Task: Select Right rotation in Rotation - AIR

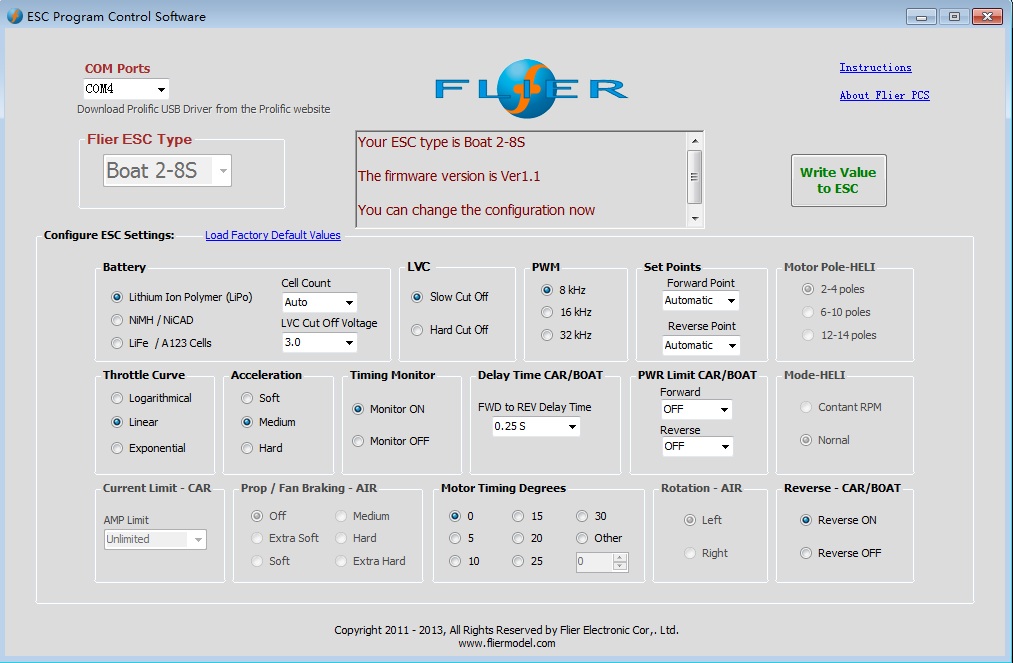Action: point(706,553)
